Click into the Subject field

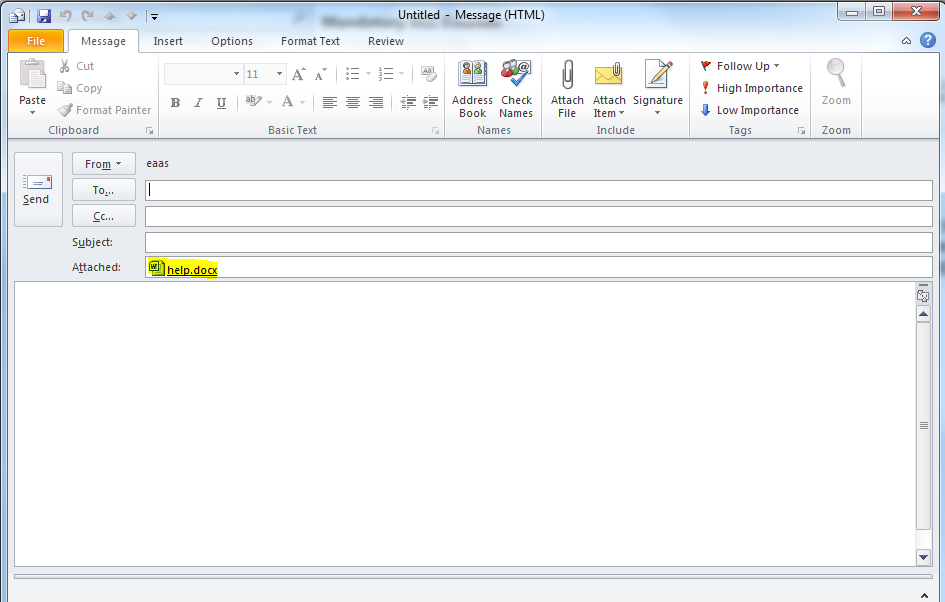click(539, 242)
